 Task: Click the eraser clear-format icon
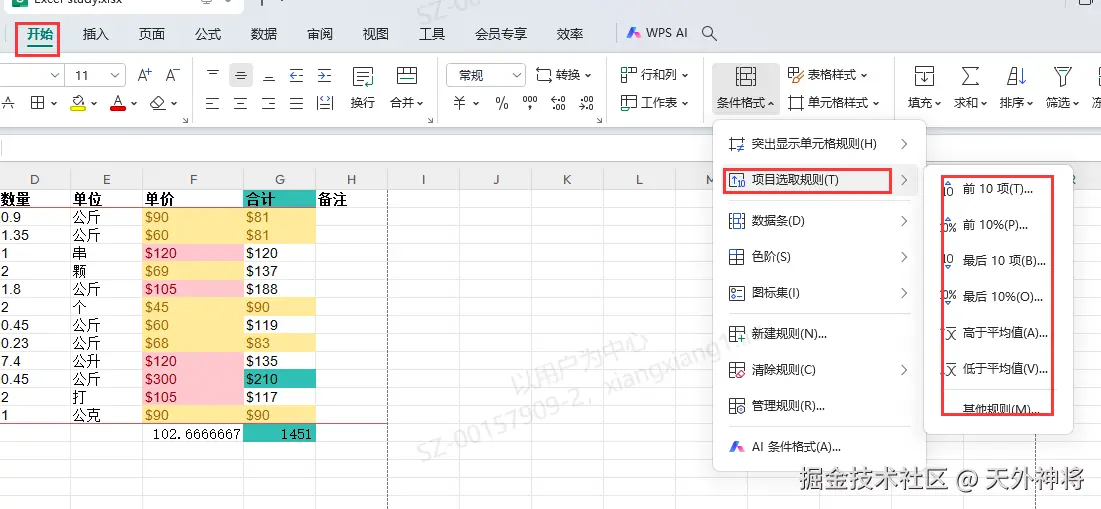(158, 103)
